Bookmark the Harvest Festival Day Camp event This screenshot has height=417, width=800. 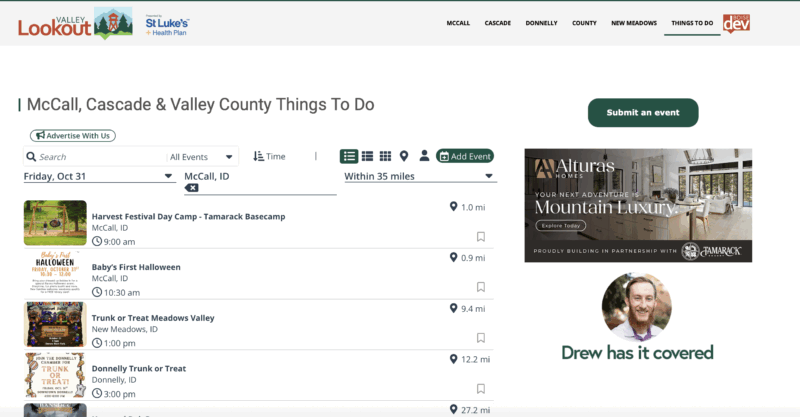[481, 237]
